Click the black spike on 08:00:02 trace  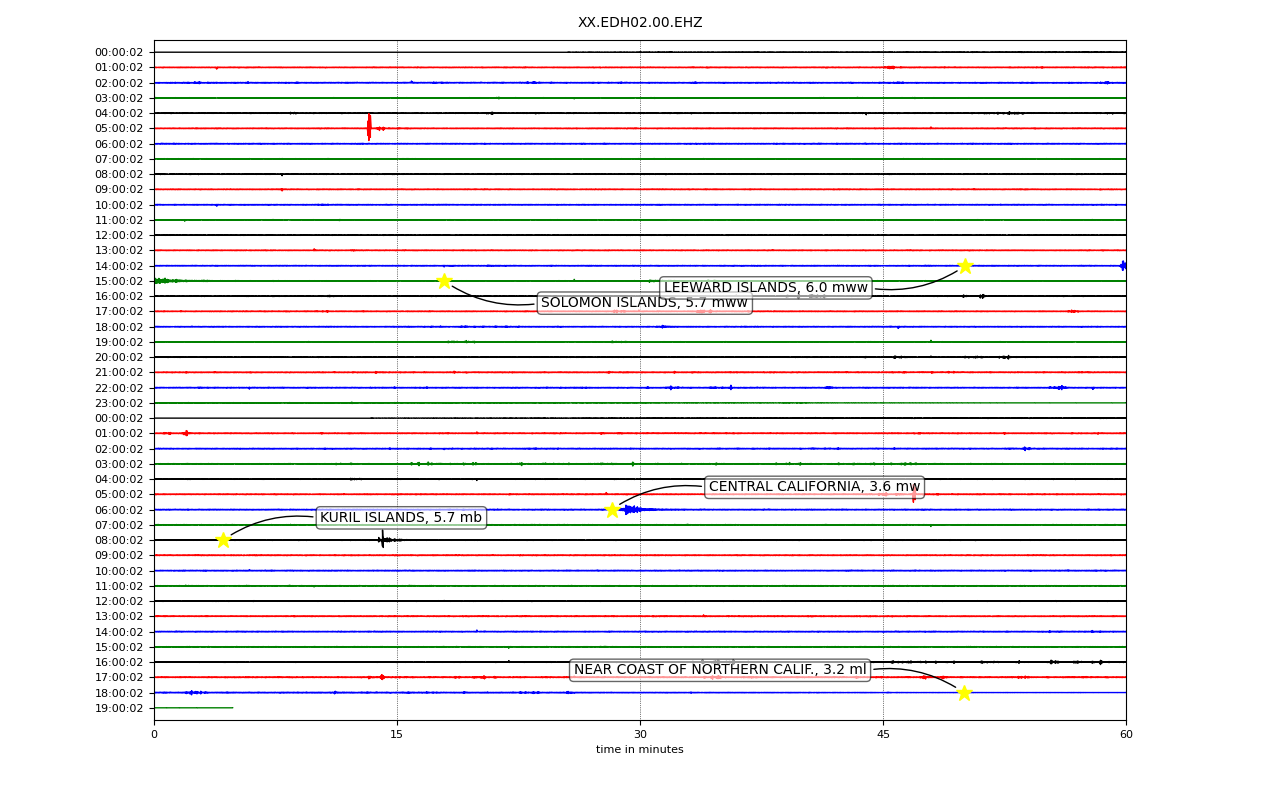tap(382, 540)
